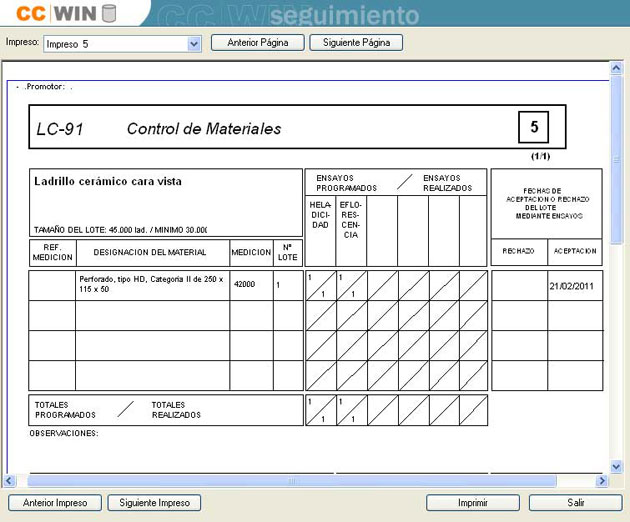Screen dimensions: 630x522
Task: Click the medicion value 42000
Action: click(x=245, y=284)
